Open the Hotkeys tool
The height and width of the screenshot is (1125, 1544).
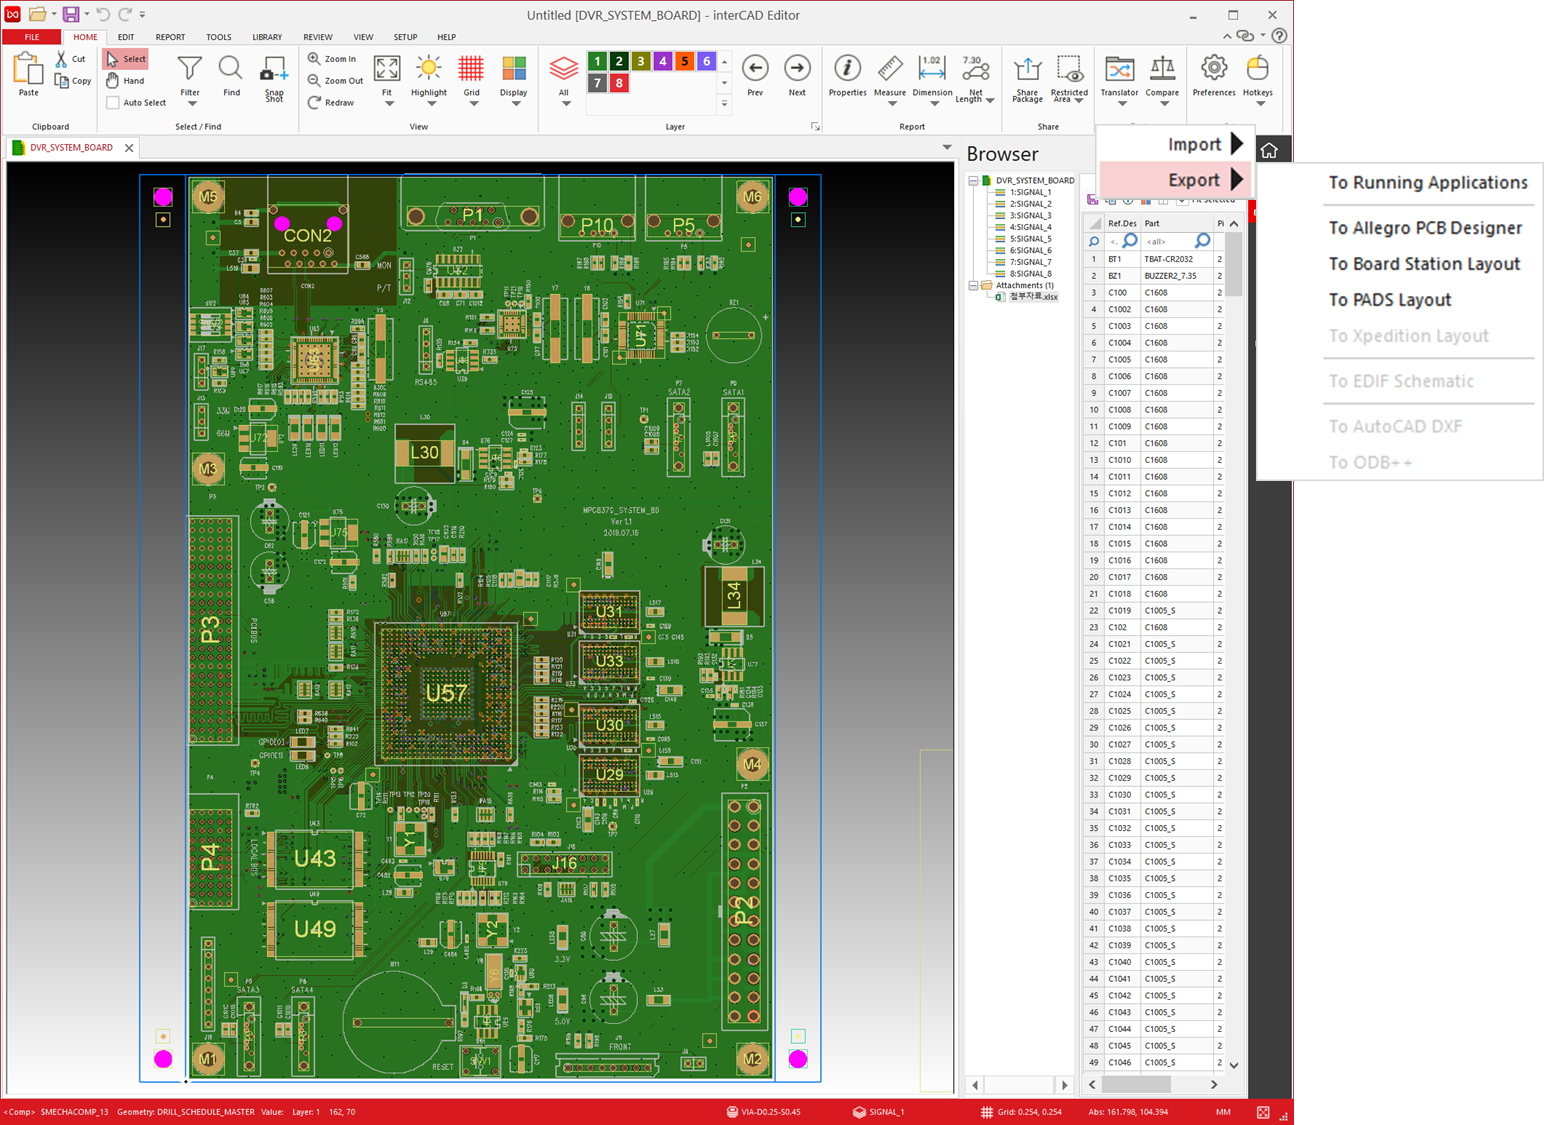coord(1258,79)
